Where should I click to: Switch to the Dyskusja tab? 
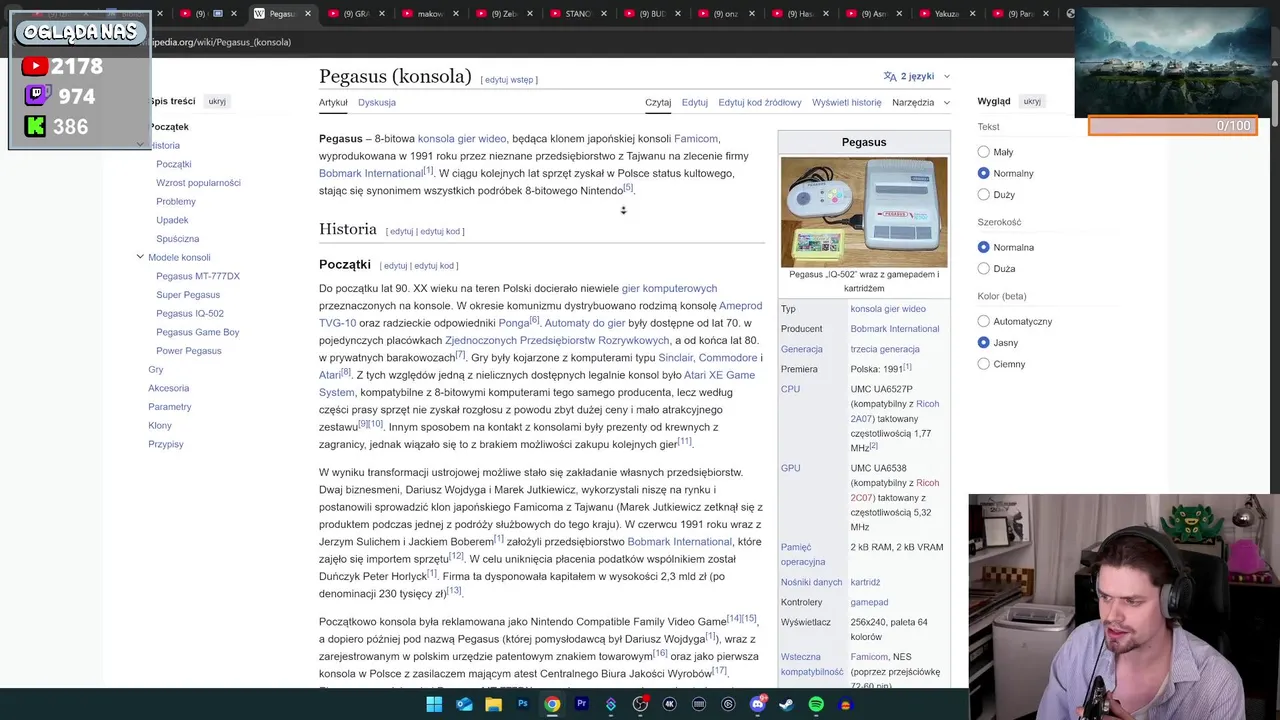pos(377,102)
